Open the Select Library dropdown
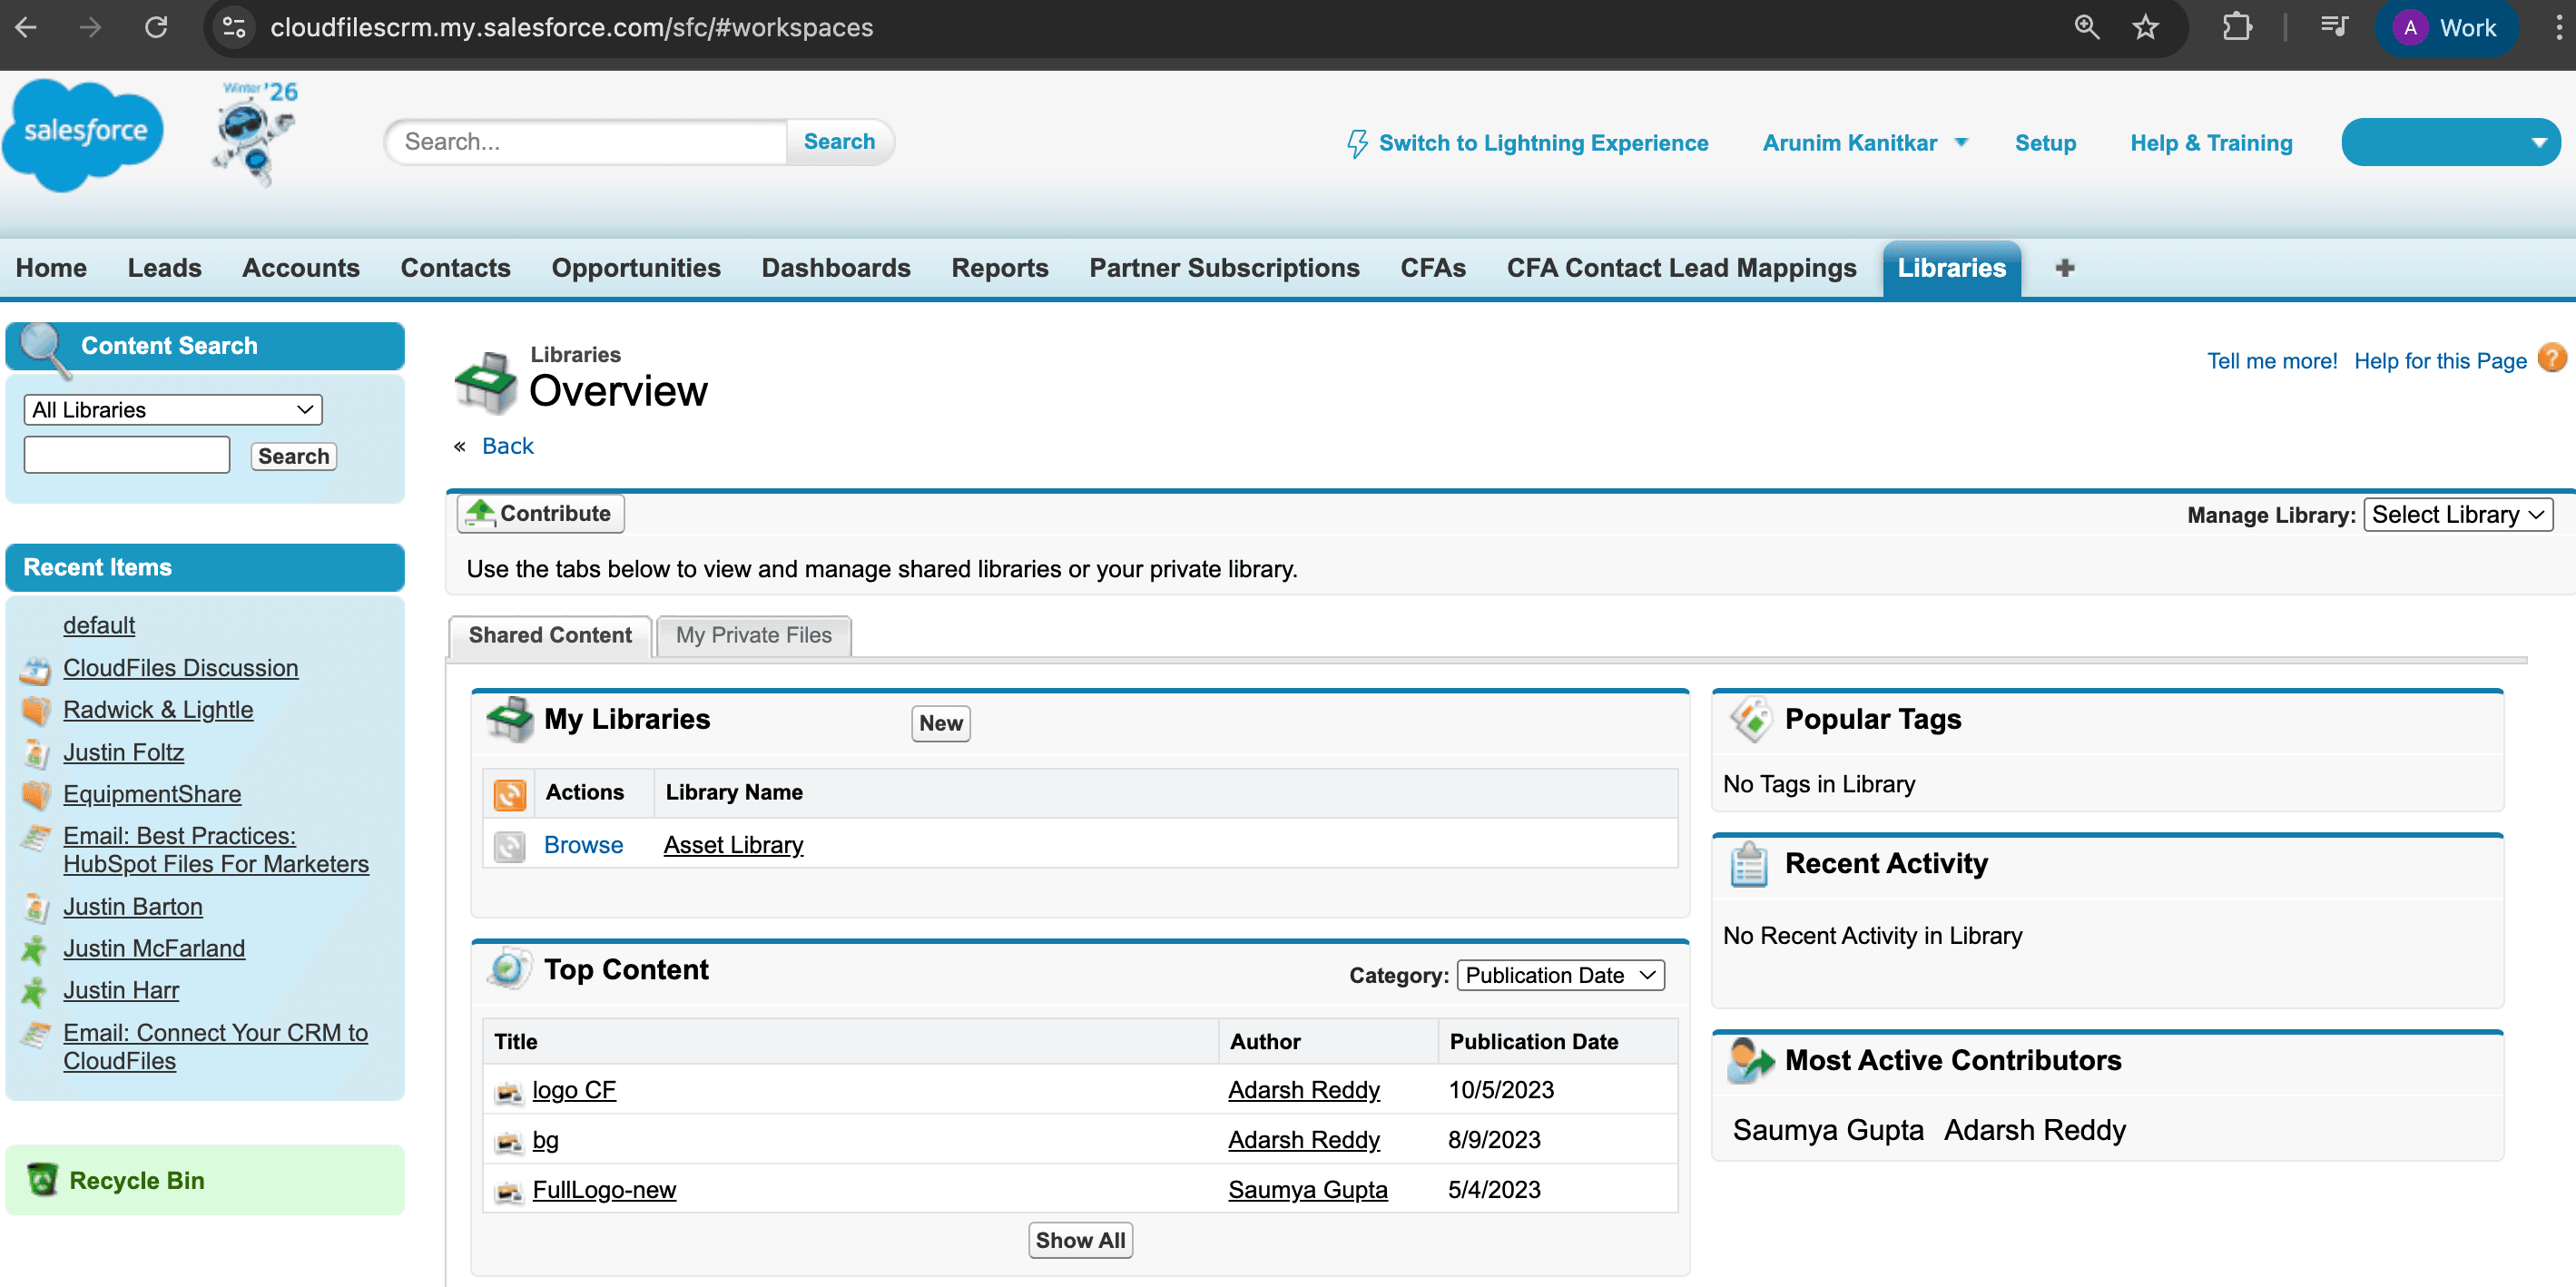Screen dimensions: 2576x1287 coord(2457,514)
